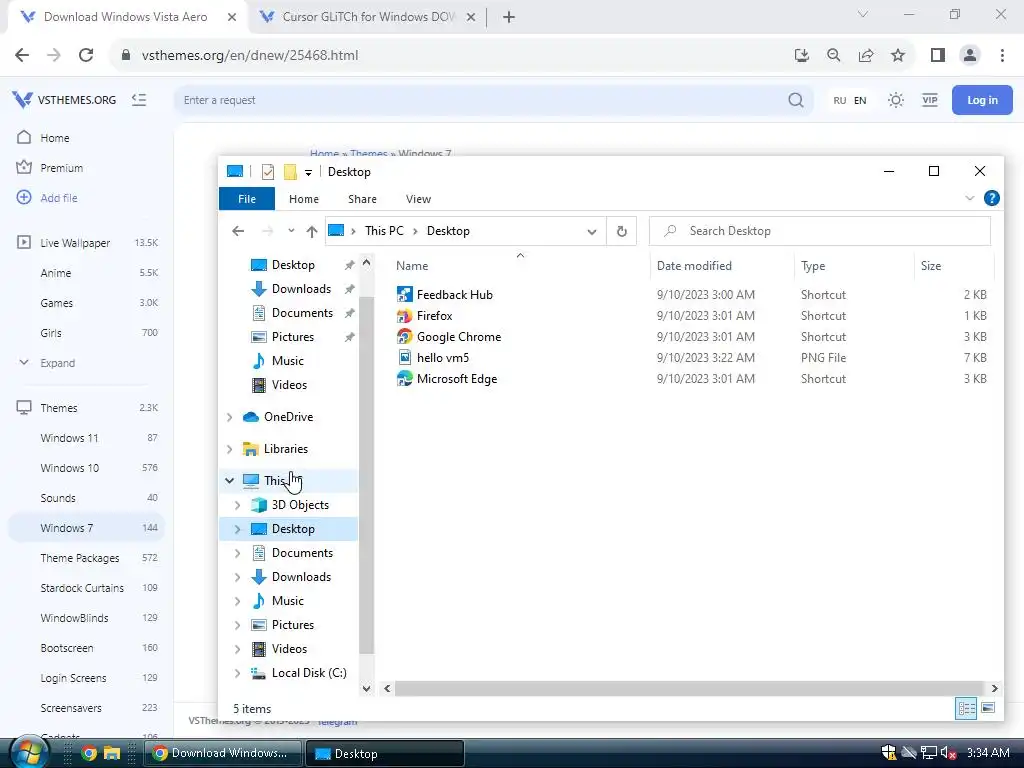The height and width of the screenshot is (768, 1024).
Task: Click the File Explorer Back arrow
Action: click(x=238, y=231)
